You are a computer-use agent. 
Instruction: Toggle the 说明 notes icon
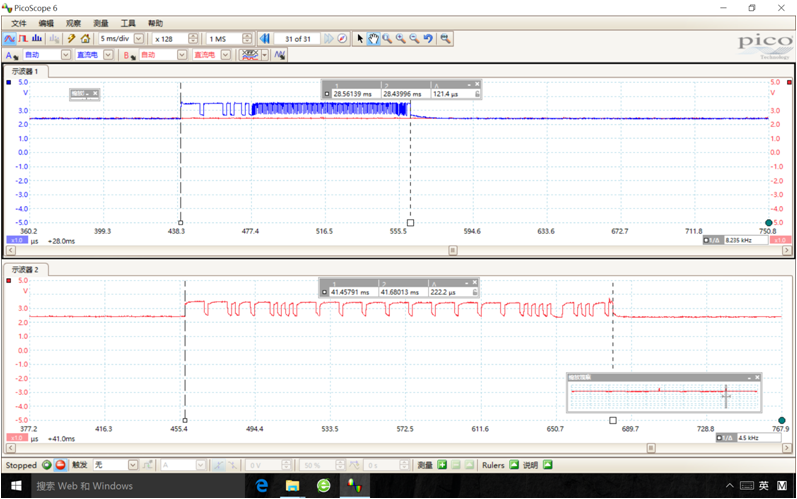tap(547, 465)
